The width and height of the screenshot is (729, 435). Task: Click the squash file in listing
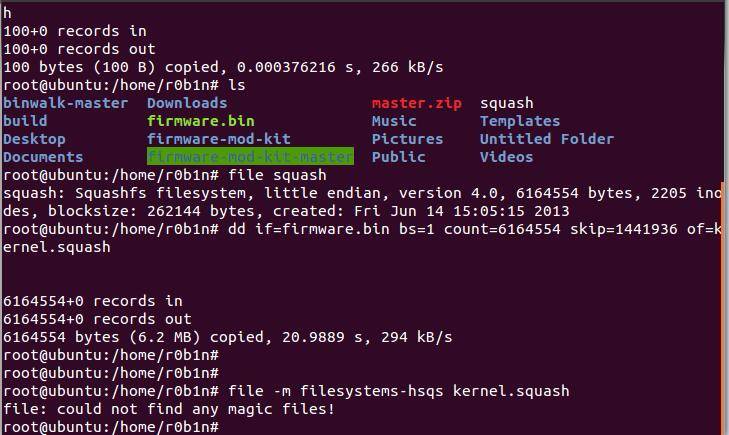pos(507,103)
